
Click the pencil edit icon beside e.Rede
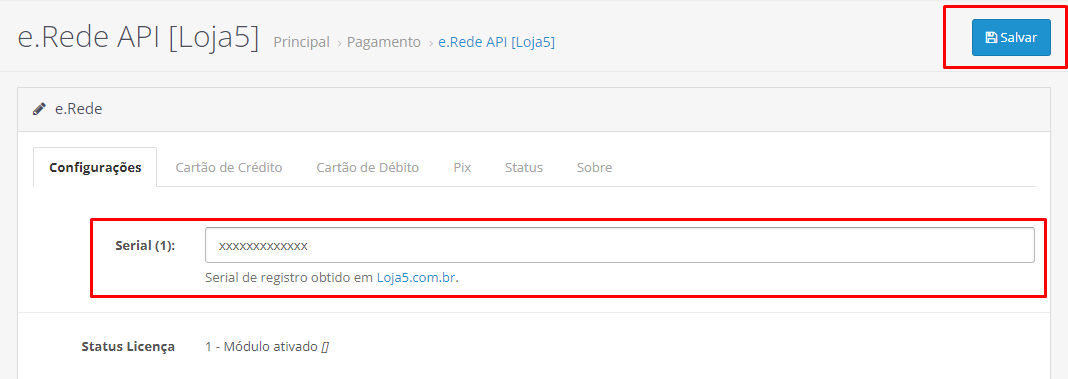tap(40, 108)
